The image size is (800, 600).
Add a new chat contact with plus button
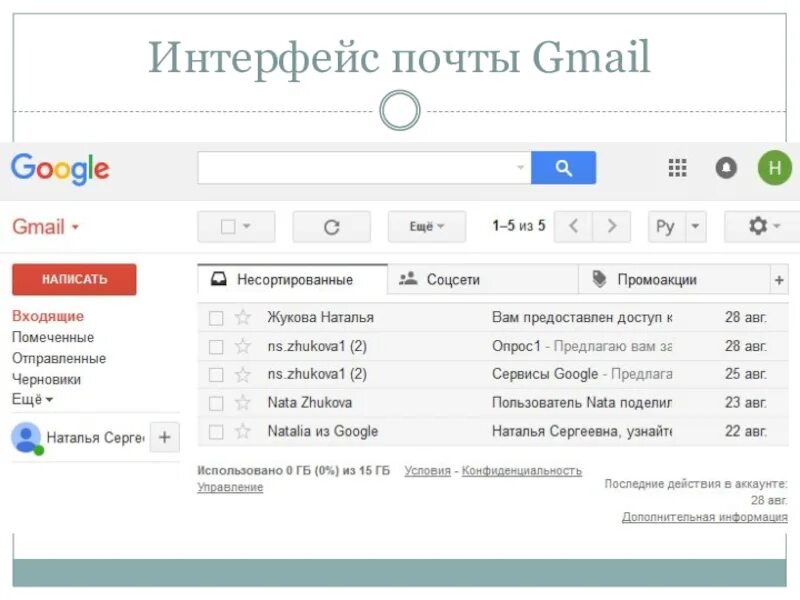[165, 437]
